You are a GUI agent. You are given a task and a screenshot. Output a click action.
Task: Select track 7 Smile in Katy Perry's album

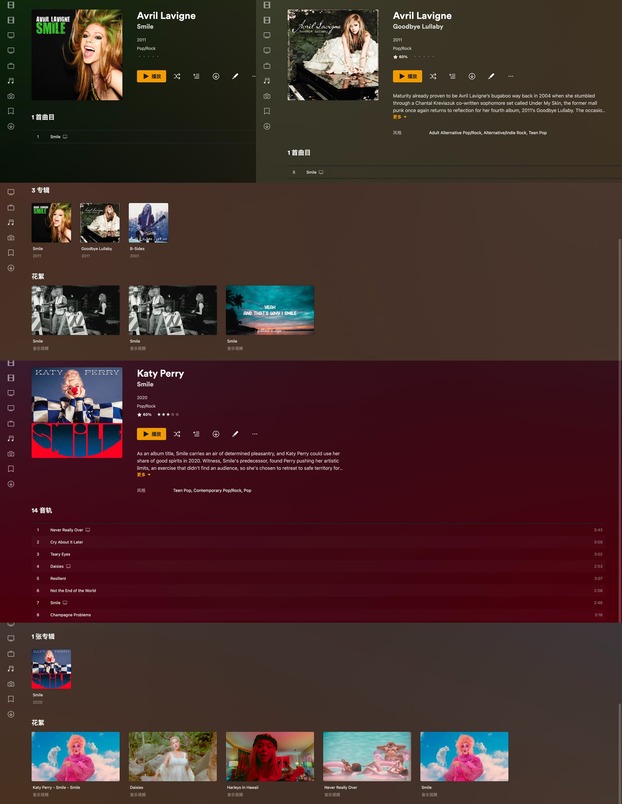[x=317, y=603]
